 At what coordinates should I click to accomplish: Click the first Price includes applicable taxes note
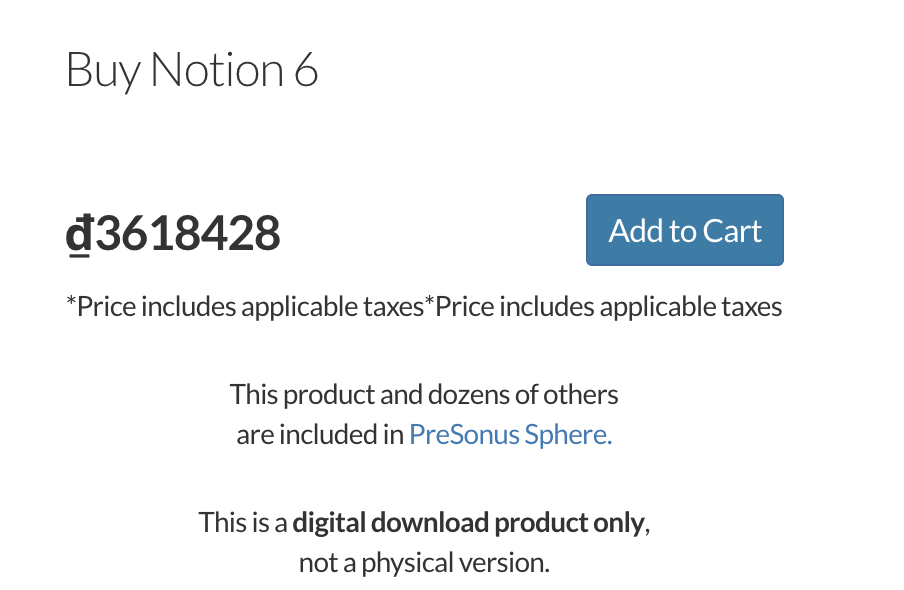pyautogui.click(x=245, y=306)
